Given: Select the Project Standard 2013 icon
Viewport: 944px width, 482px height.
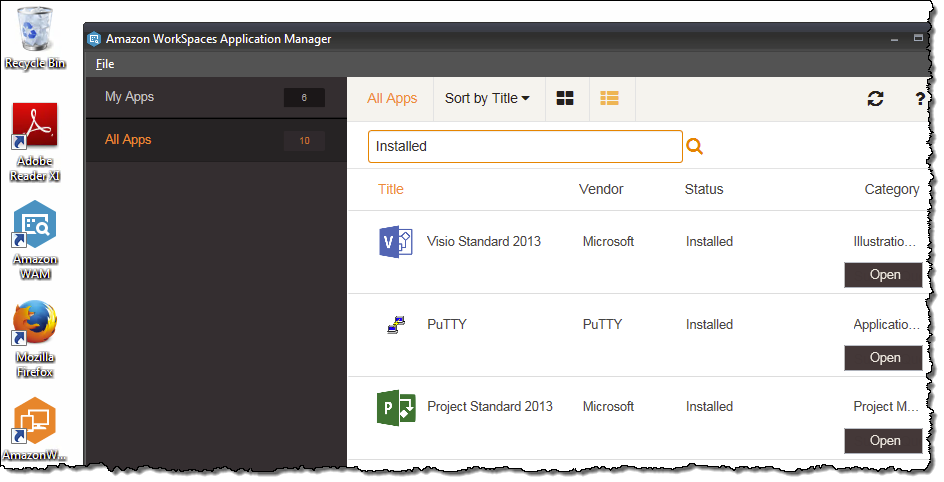Looking at the screenshot, I should tap(396, 407).
